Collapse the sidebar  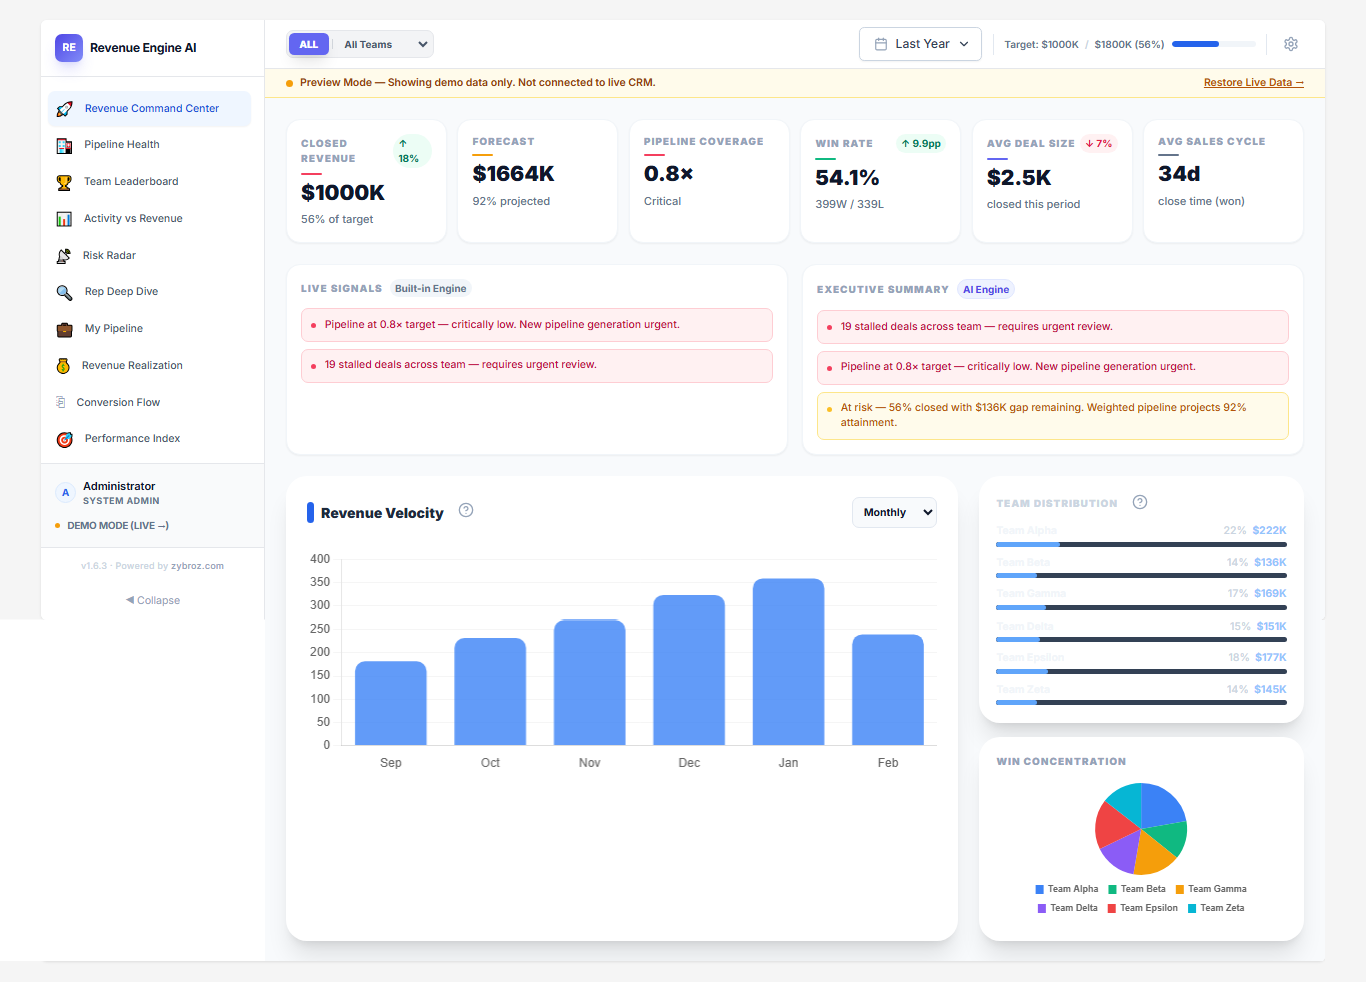tap(152, 600)
